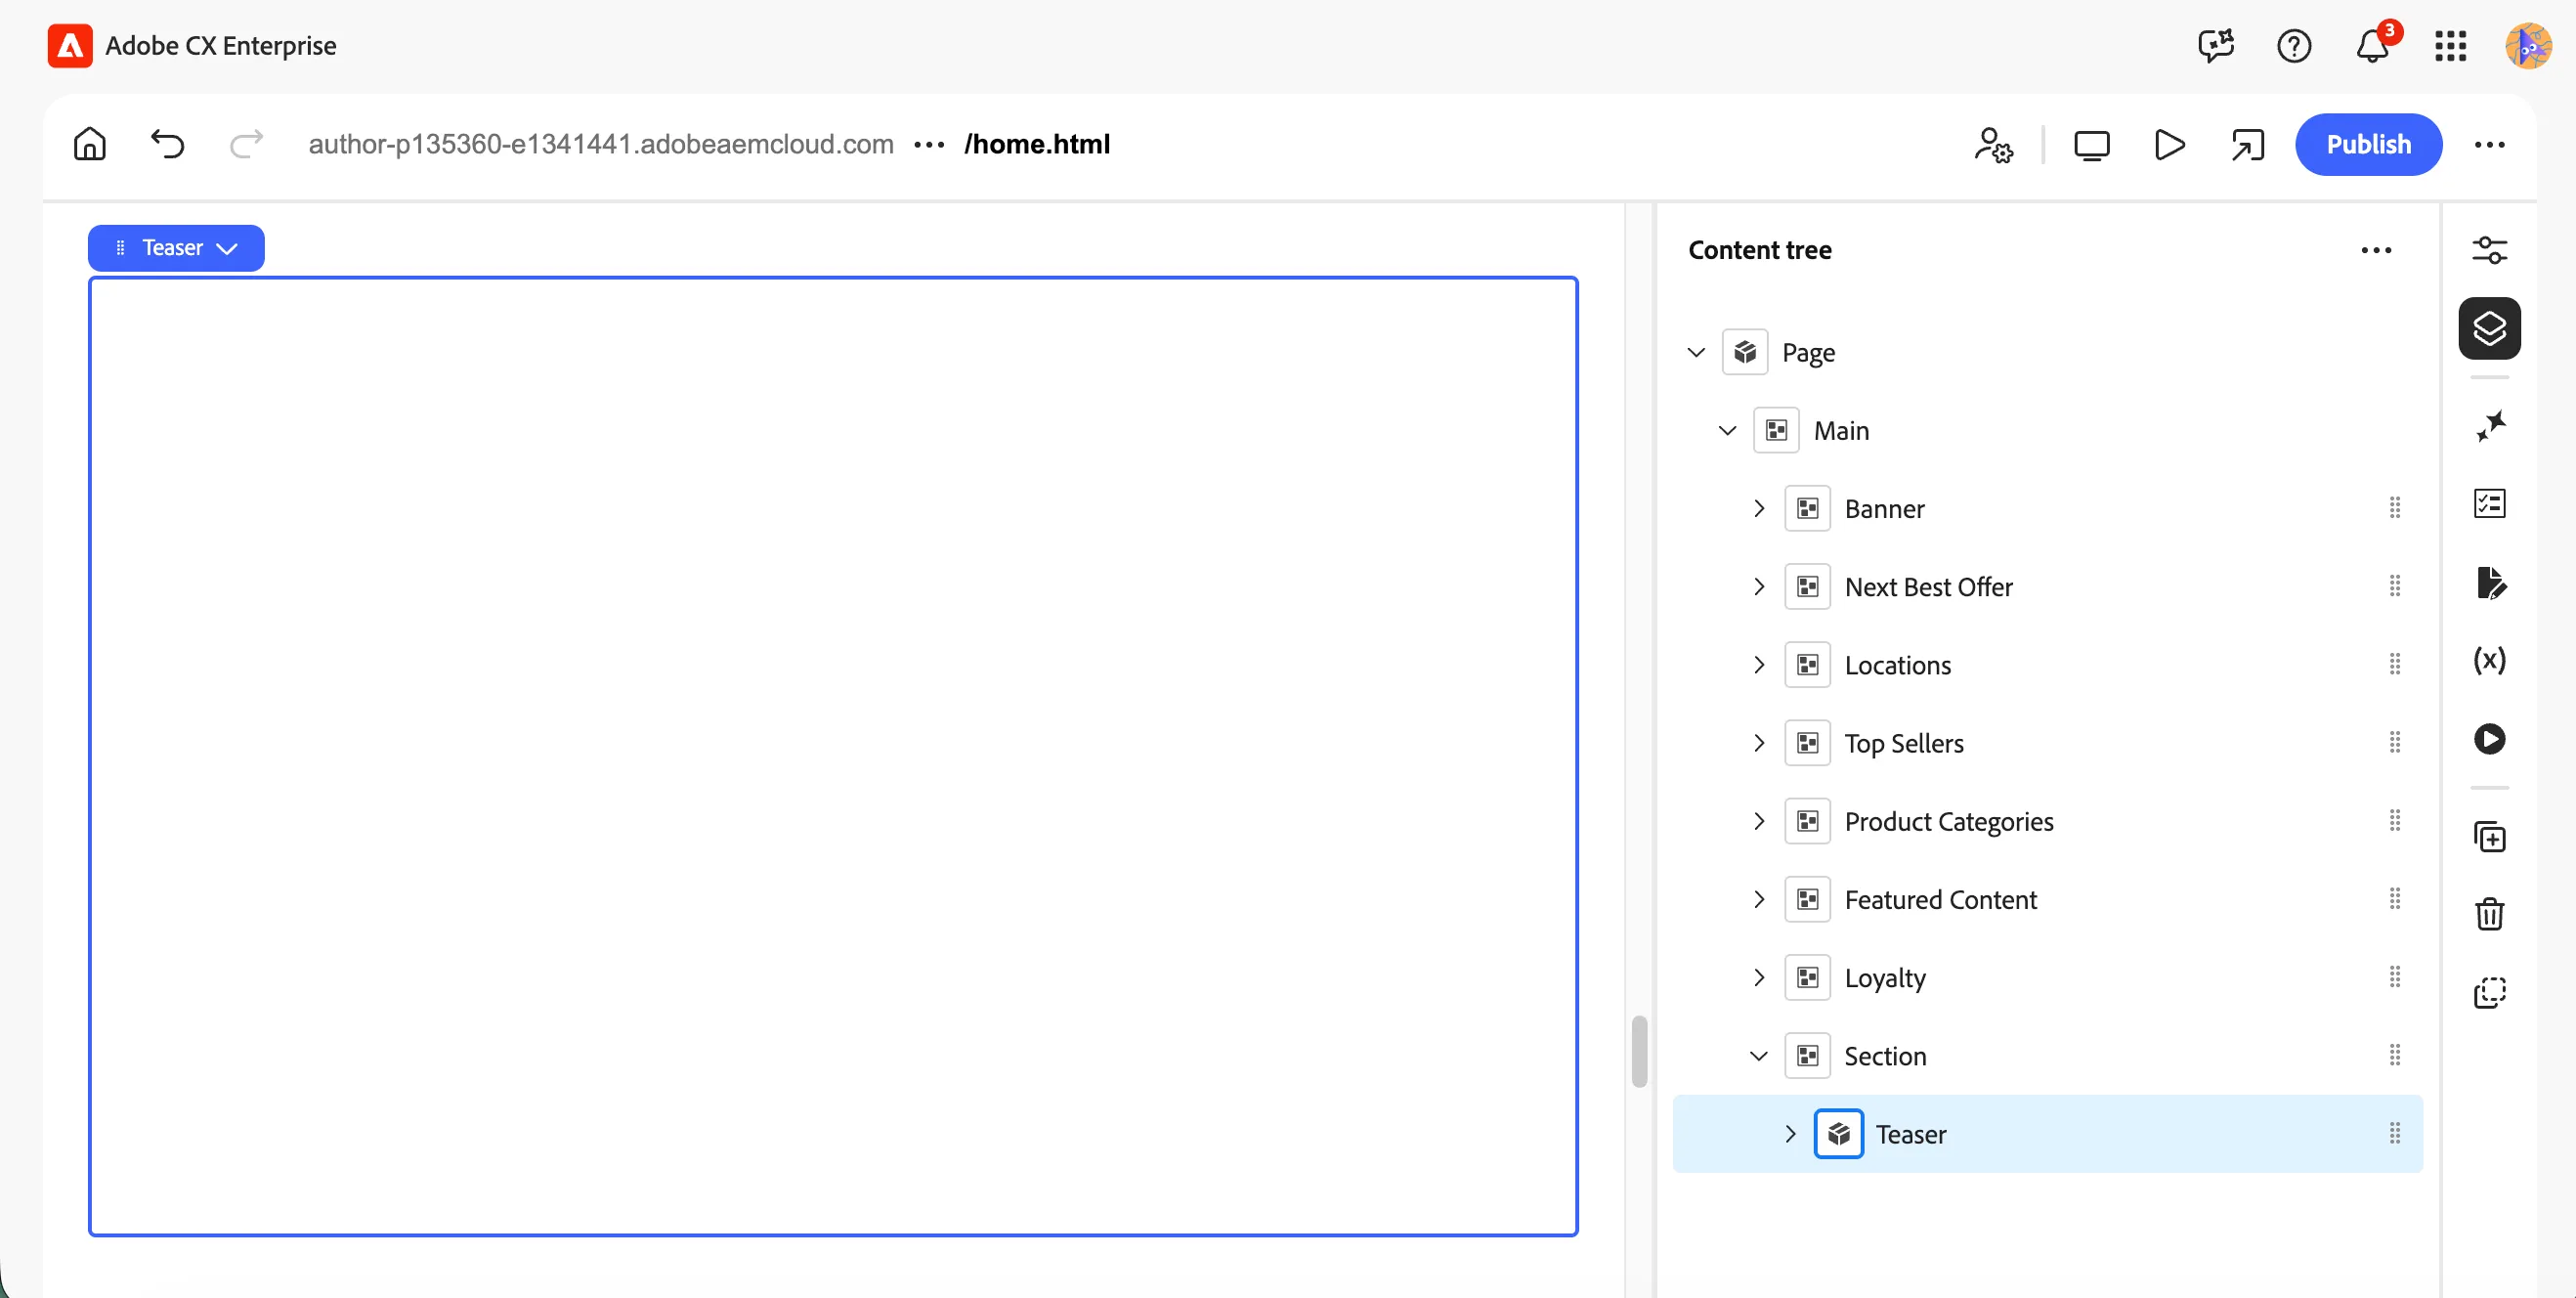Viewport: 2576px width, 1298px height.
Task: Select Top Sellers in content tree
Action: click(2047, 743)
